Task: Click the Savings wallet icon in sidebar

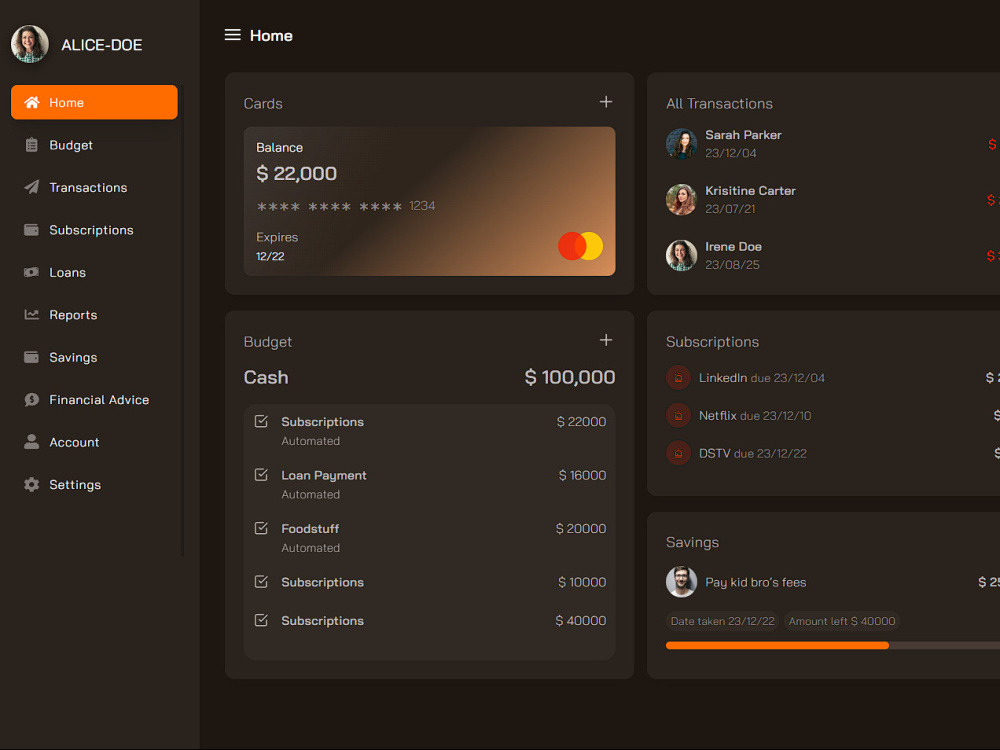Action: 31,357
